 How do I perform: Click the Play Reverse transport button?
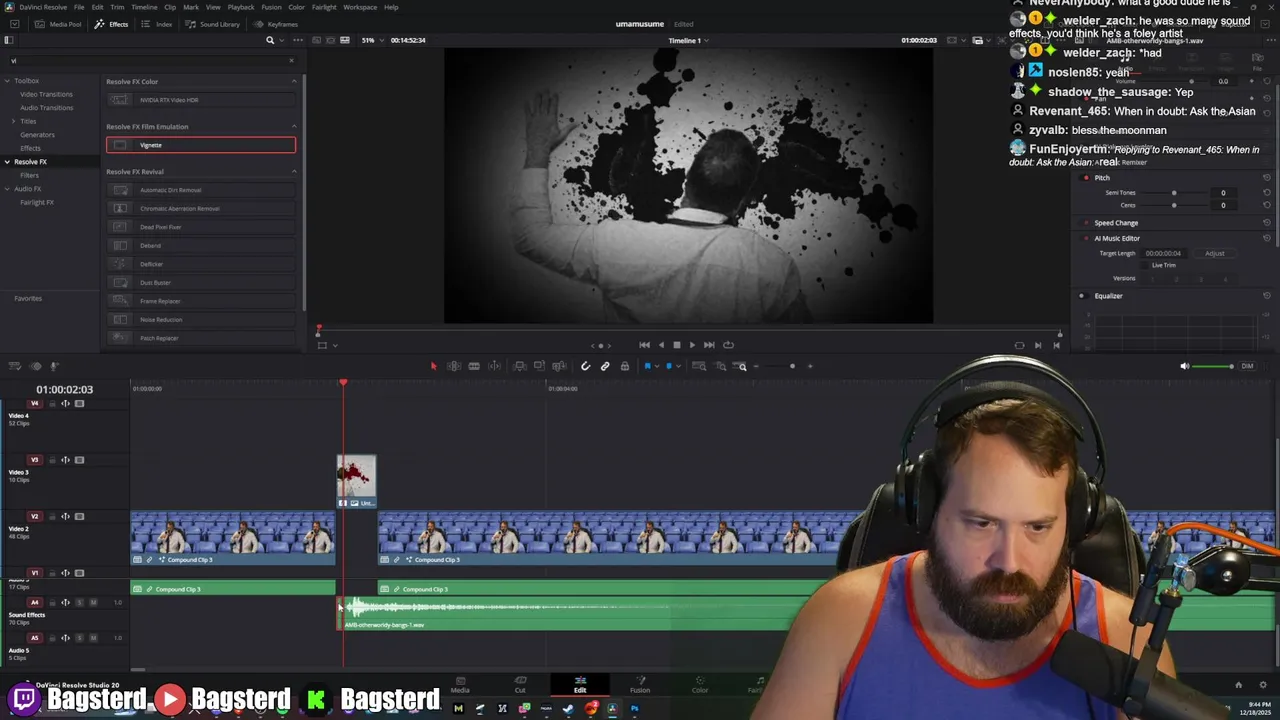660,345
